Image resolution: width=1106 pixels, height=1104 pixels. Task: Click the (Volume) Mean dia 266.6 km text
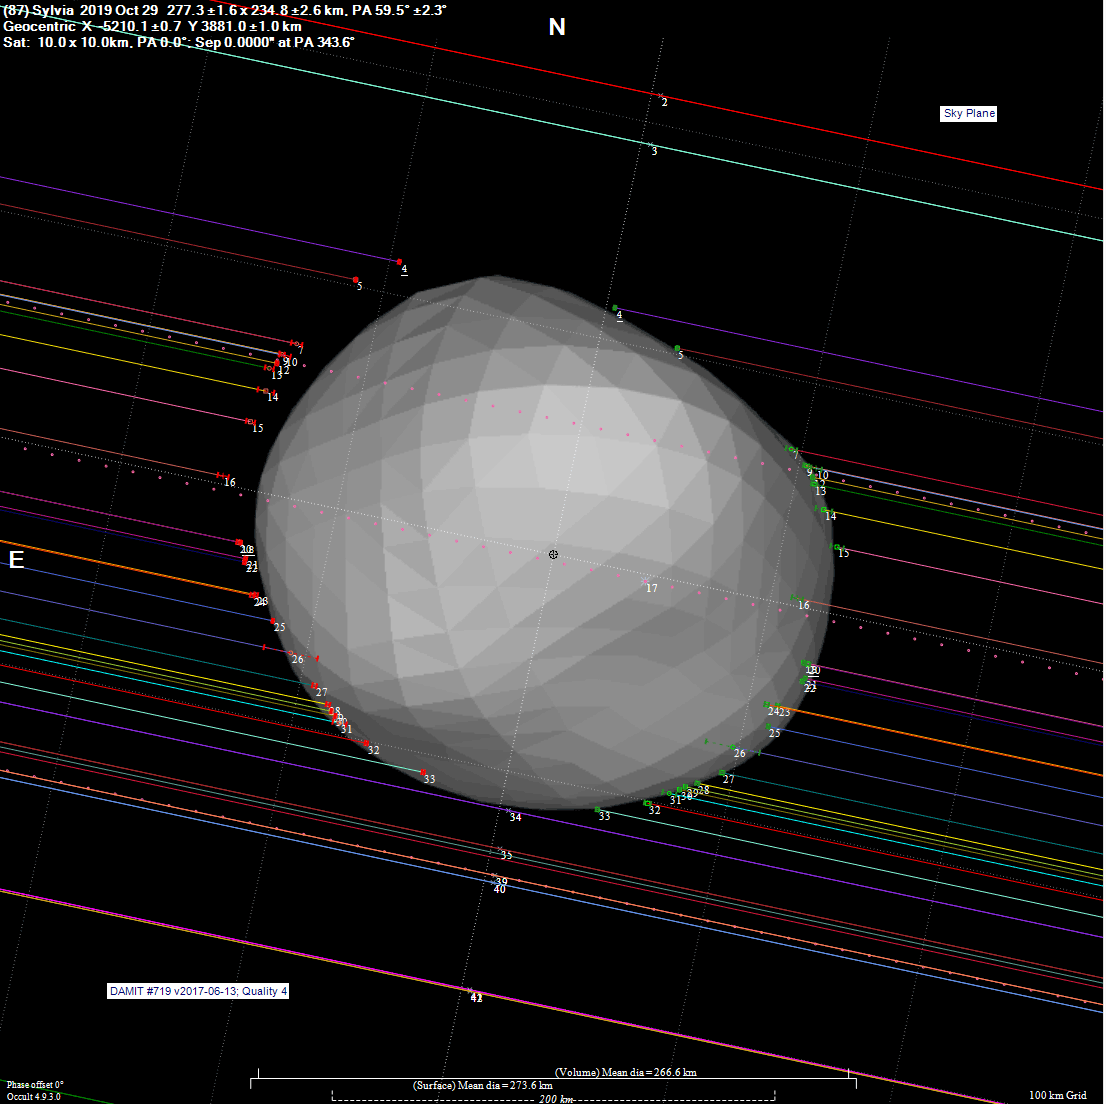(x=625, y=1072)
